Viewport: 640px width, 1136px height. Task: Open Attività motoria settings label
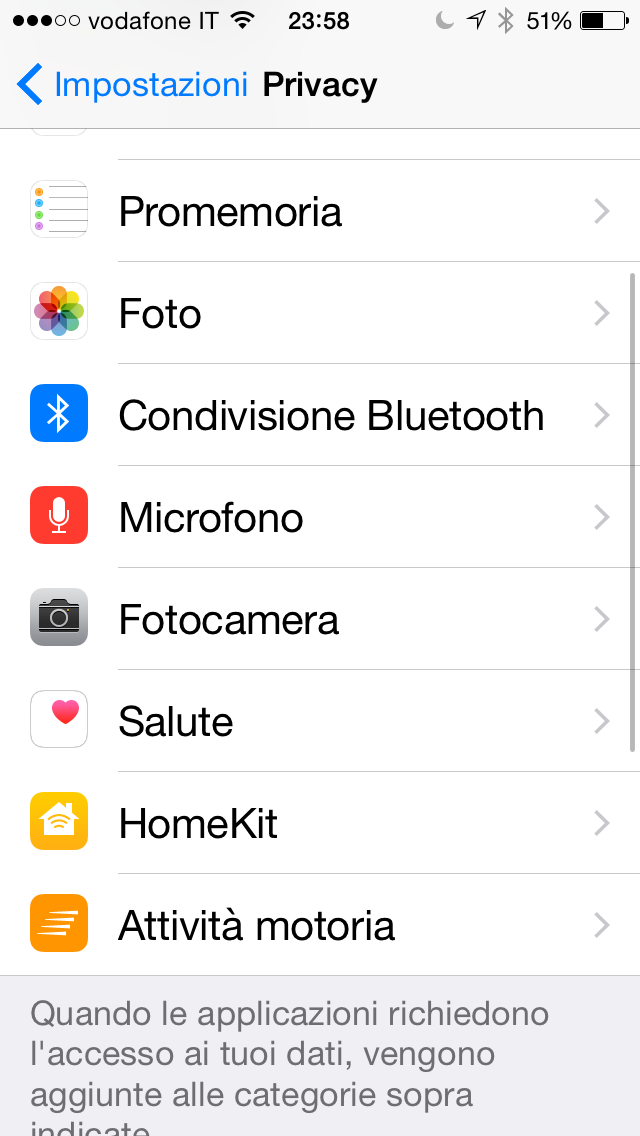pos(256,926)
